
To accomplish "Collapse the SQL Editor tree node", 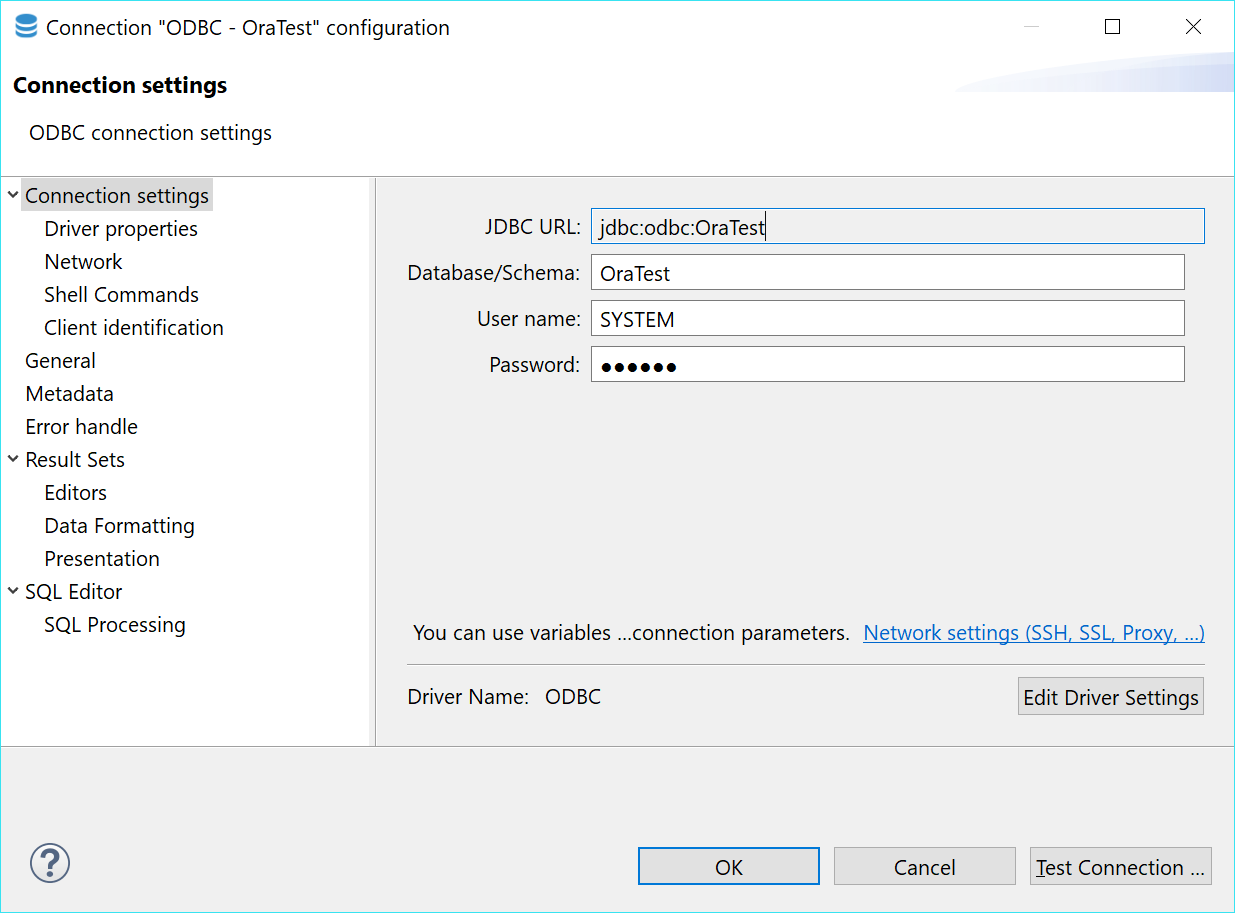I will pyautogui.click(x=13, y=591).
